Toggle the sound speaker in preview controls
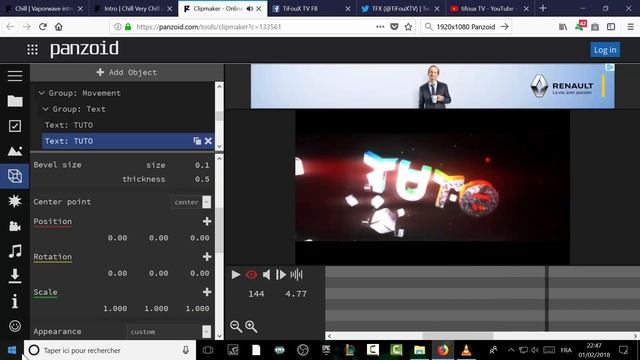 (x=266, y=275)
